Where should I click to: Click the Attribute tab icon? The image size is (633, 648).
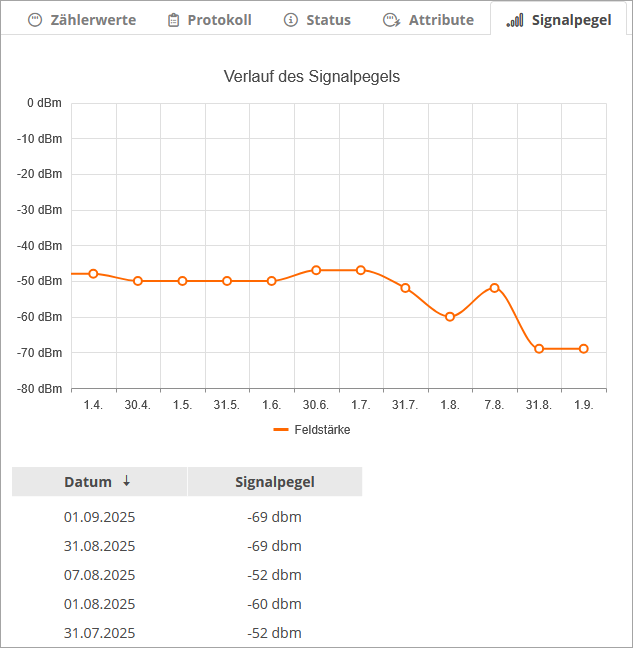coord(392,20)
